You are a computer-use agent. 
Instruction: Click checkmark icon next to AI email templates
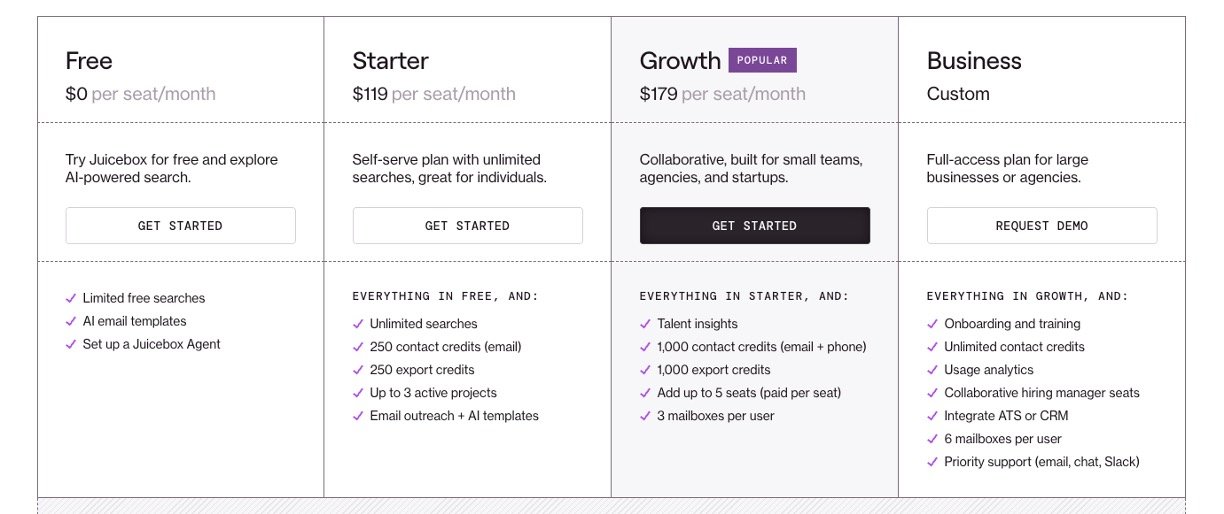(x=71, y=321)
